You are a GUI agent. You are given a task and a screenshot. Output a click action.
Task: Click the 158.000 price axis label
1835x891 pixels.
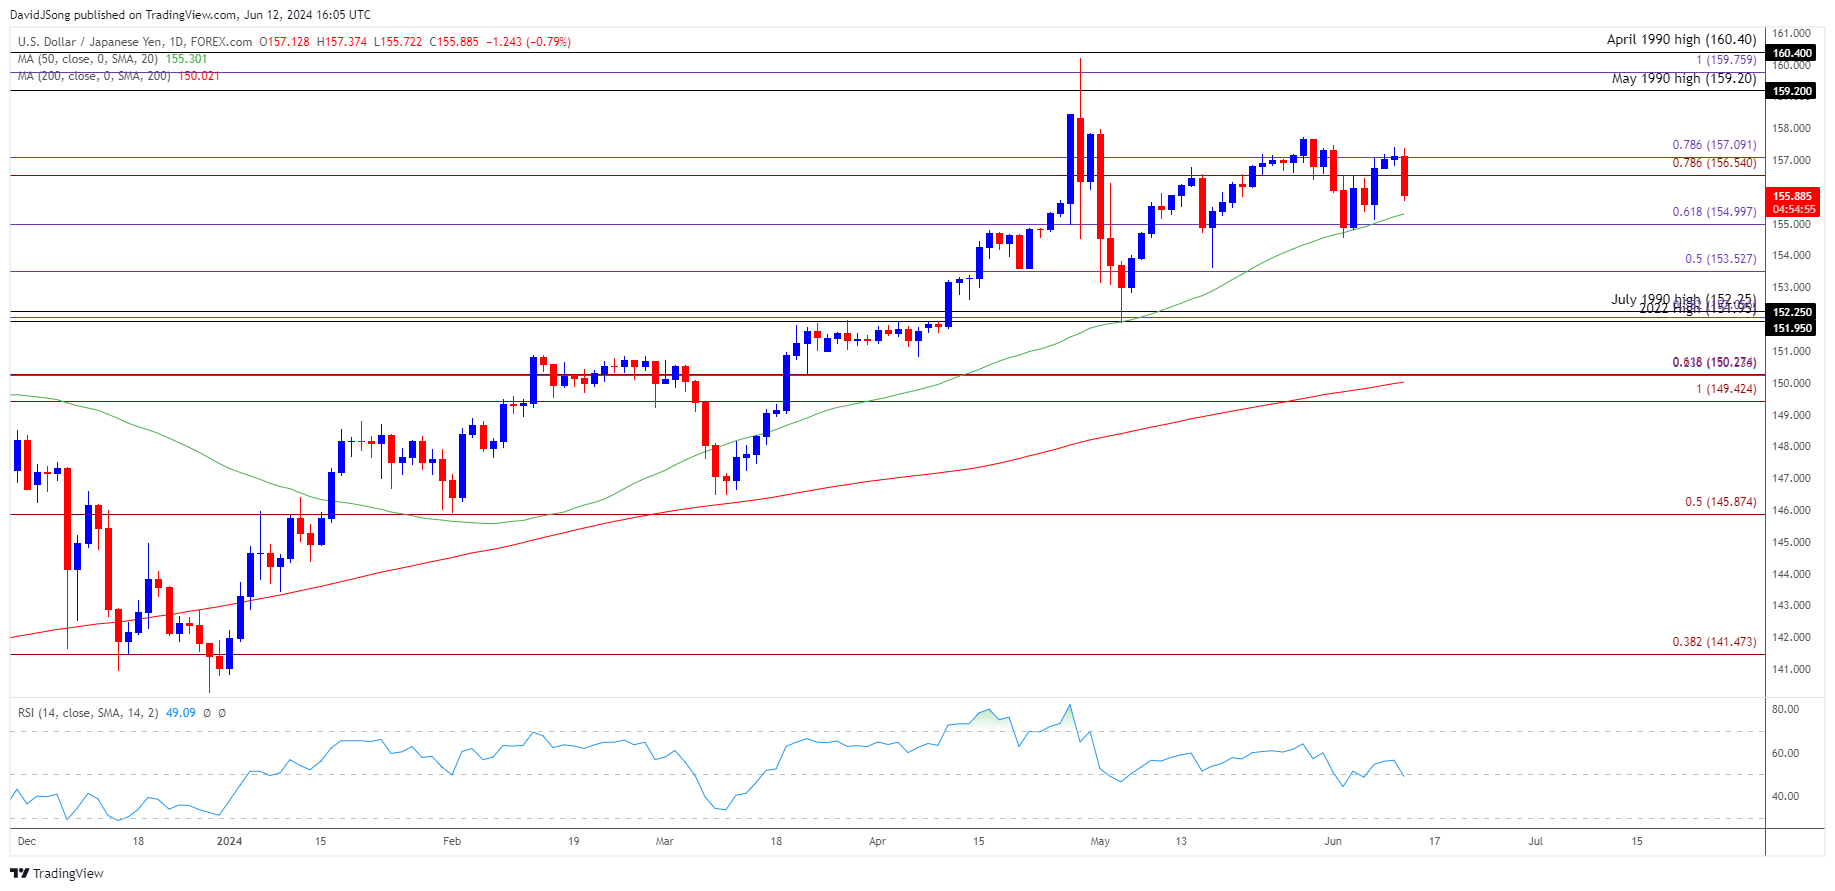[x=1792, y=129]
